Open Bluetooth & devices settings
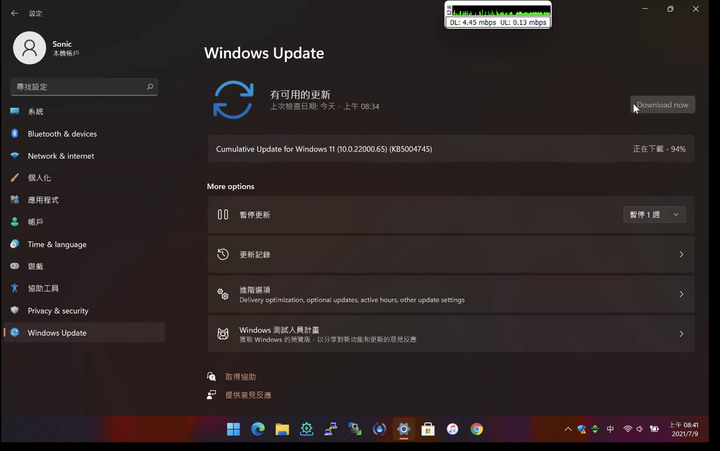 tap(84, 134)
